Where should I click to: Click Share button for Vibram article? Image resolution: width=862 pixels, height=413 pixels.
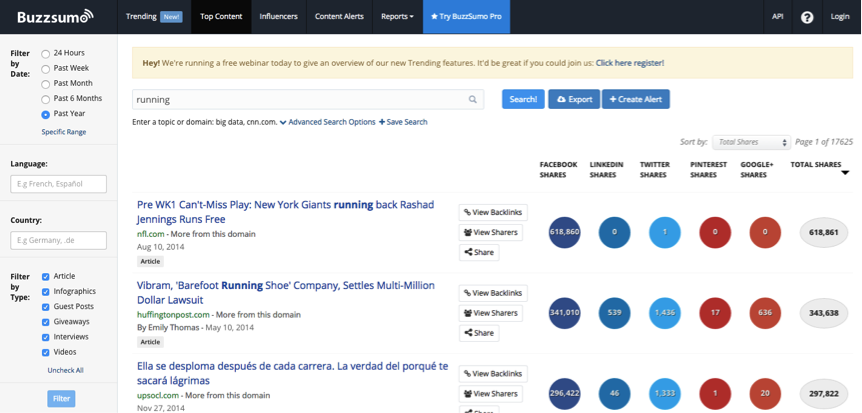point(479,333)
